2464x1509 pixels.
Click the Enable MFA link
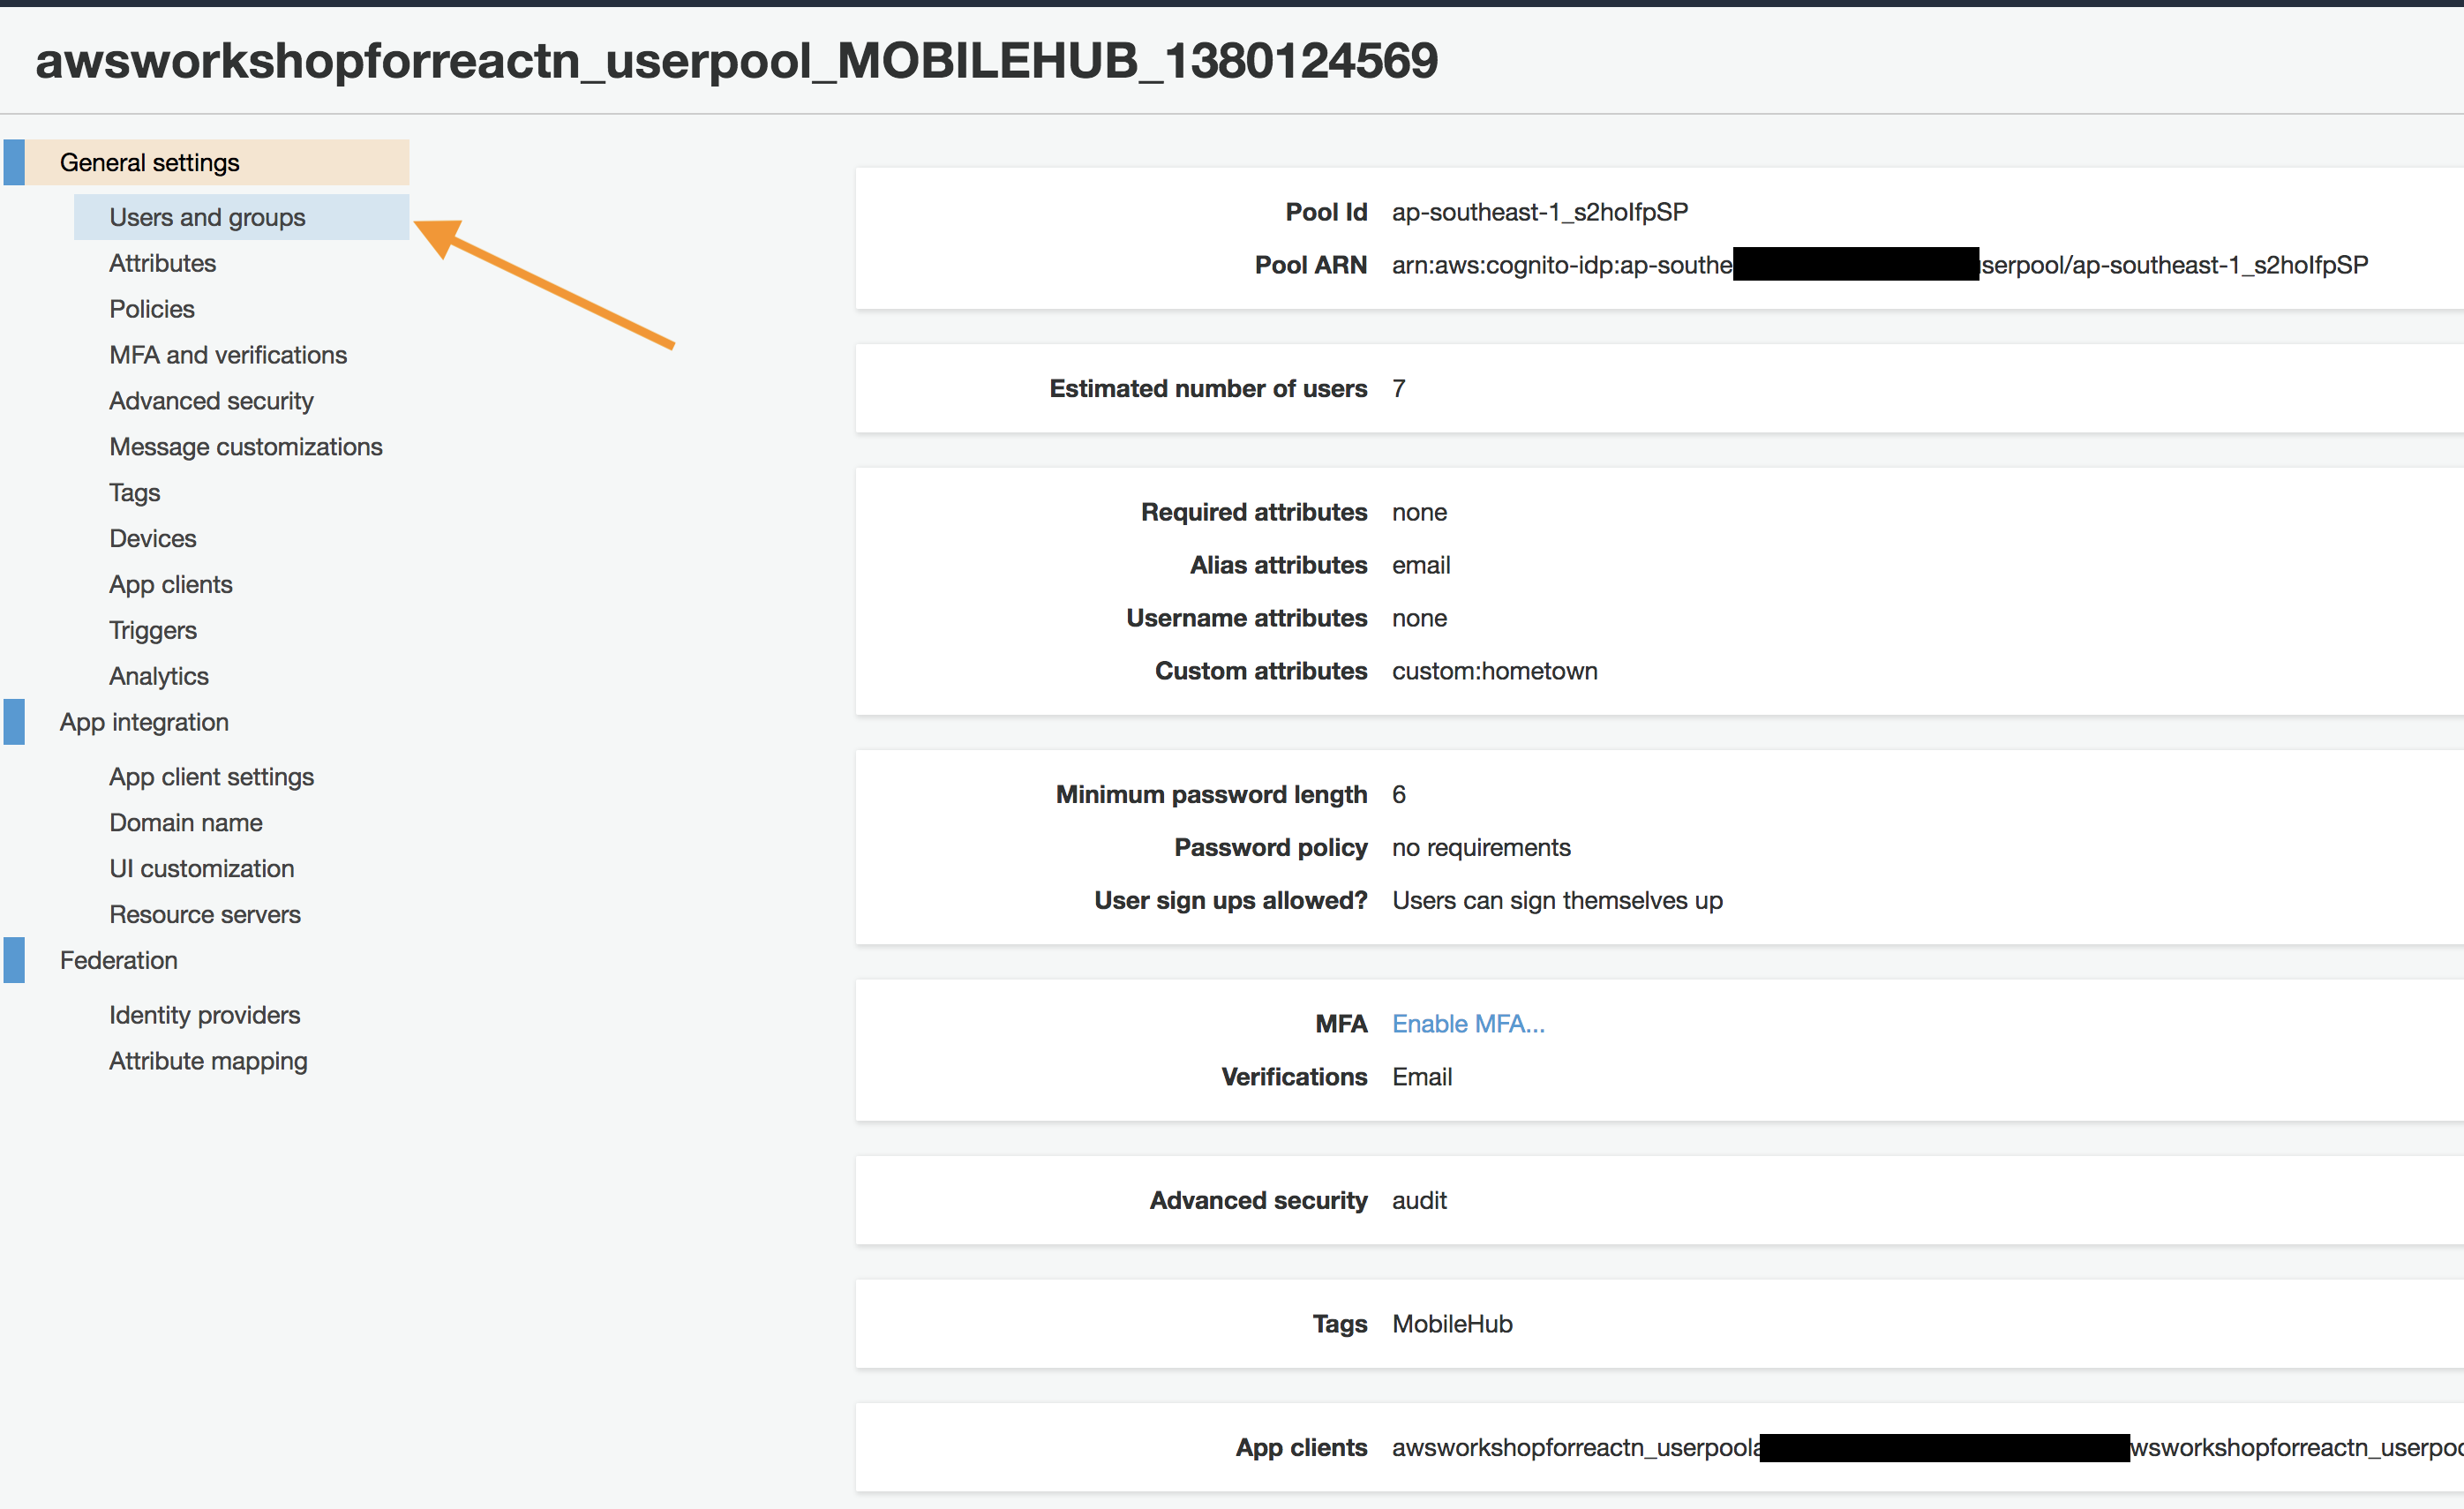tap(1468, 1023)
